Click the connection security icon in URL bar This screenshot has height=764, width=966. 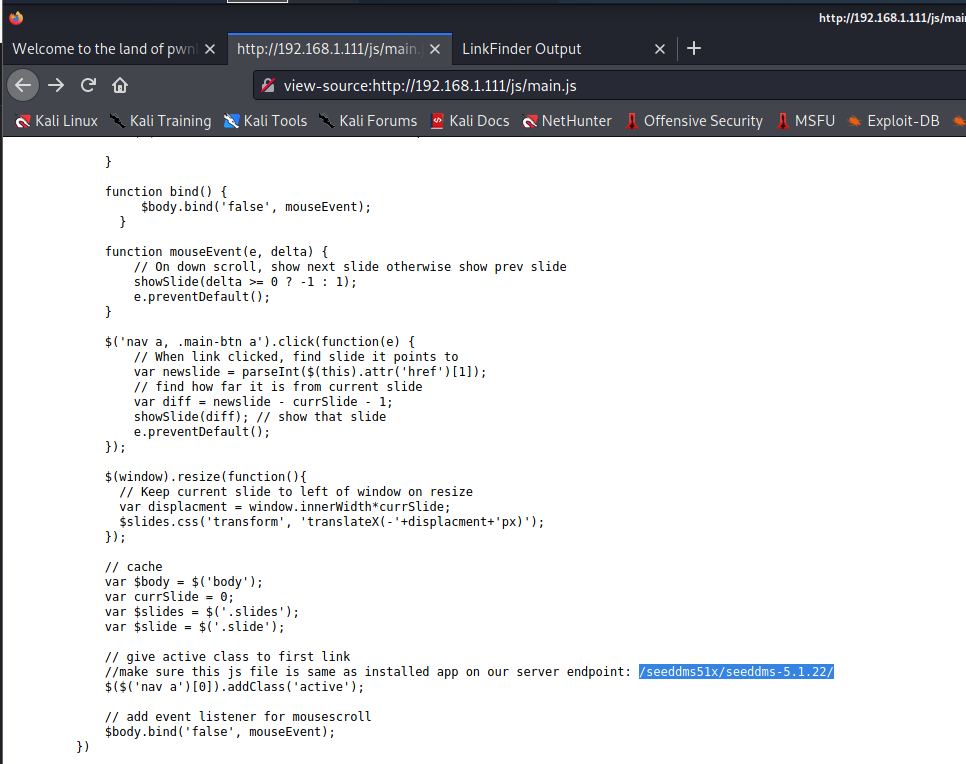click(x=268, y=86)
